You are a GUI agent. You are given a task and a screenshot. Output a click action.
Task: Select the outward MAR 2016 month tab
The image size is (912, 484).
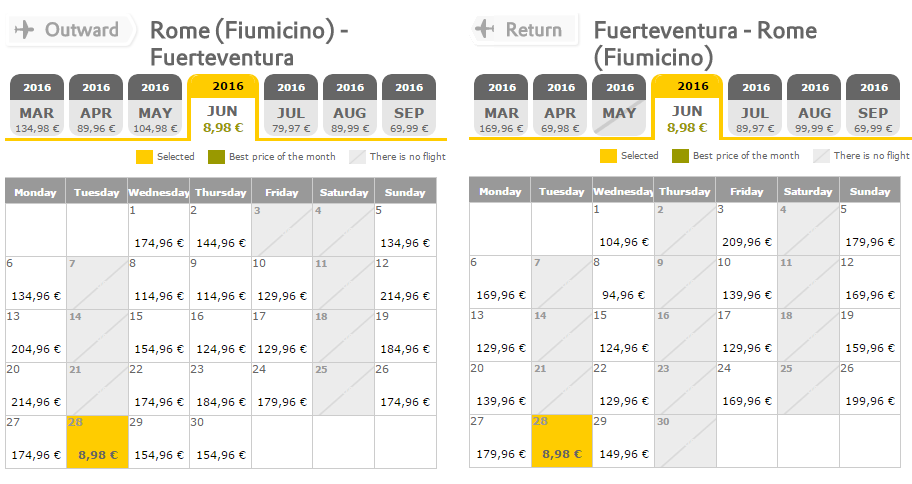point(37,105)
